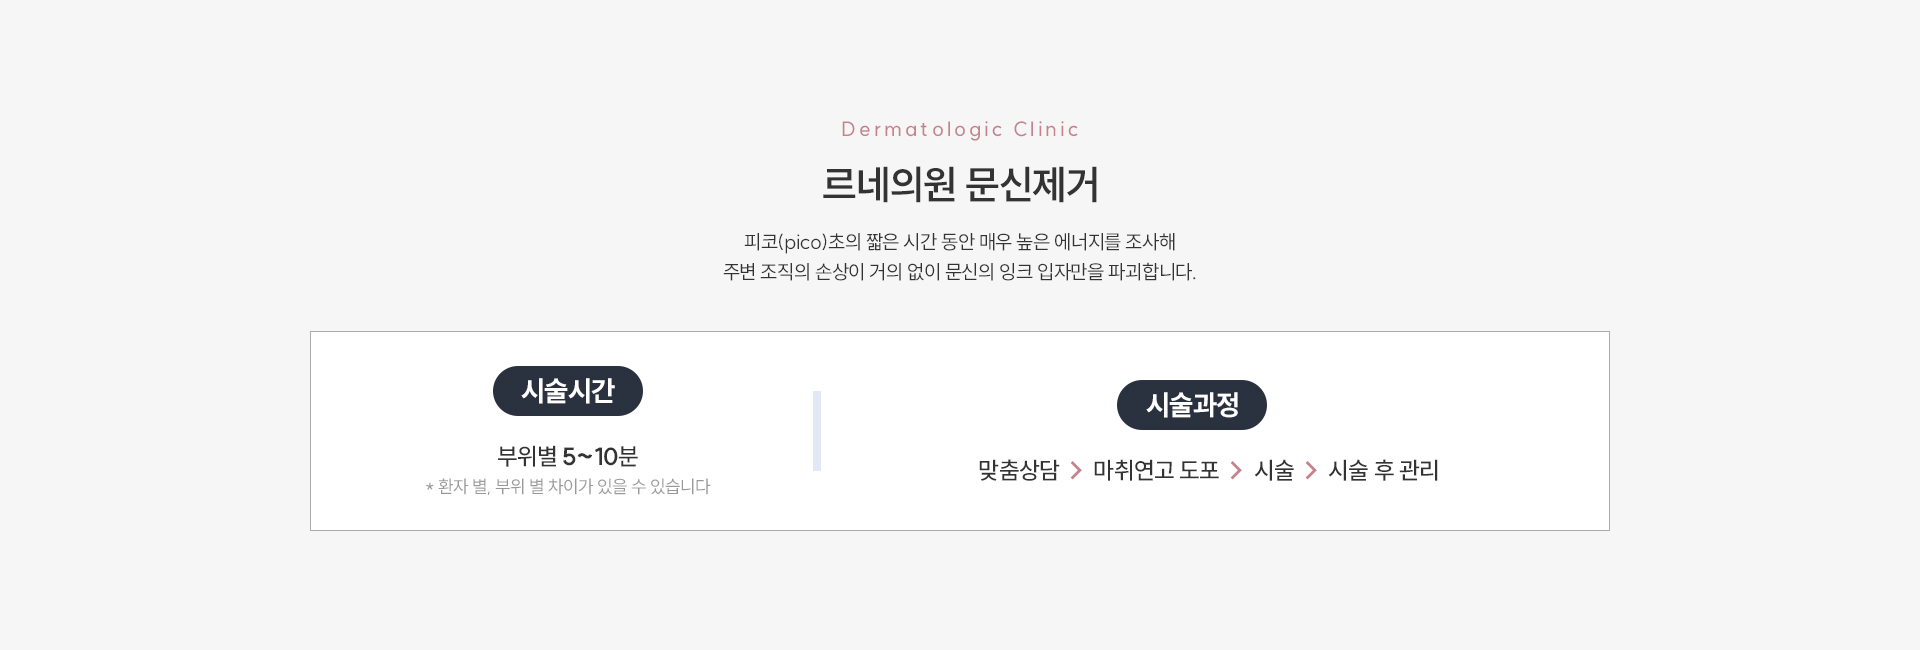Click 르네의원 in the main heading
This screenshot has width=1920, height=650.
click(x=888, y=185)
